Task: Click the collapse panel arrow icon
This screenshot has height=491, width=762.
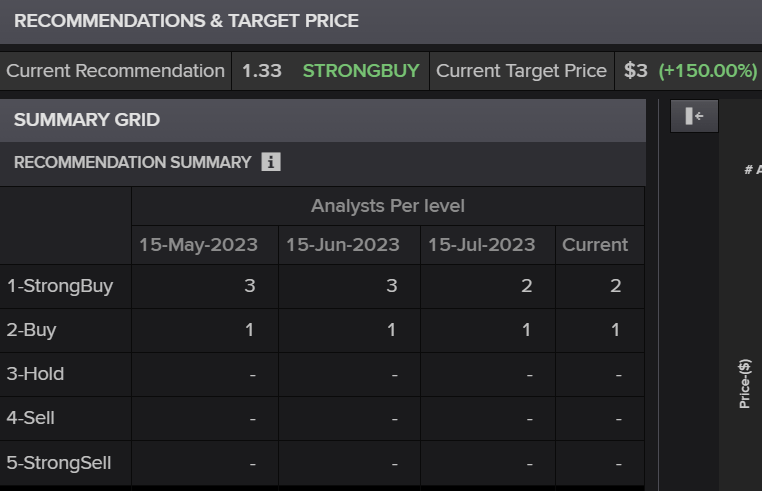Action: pyautogui.click(x=694, y=117)
